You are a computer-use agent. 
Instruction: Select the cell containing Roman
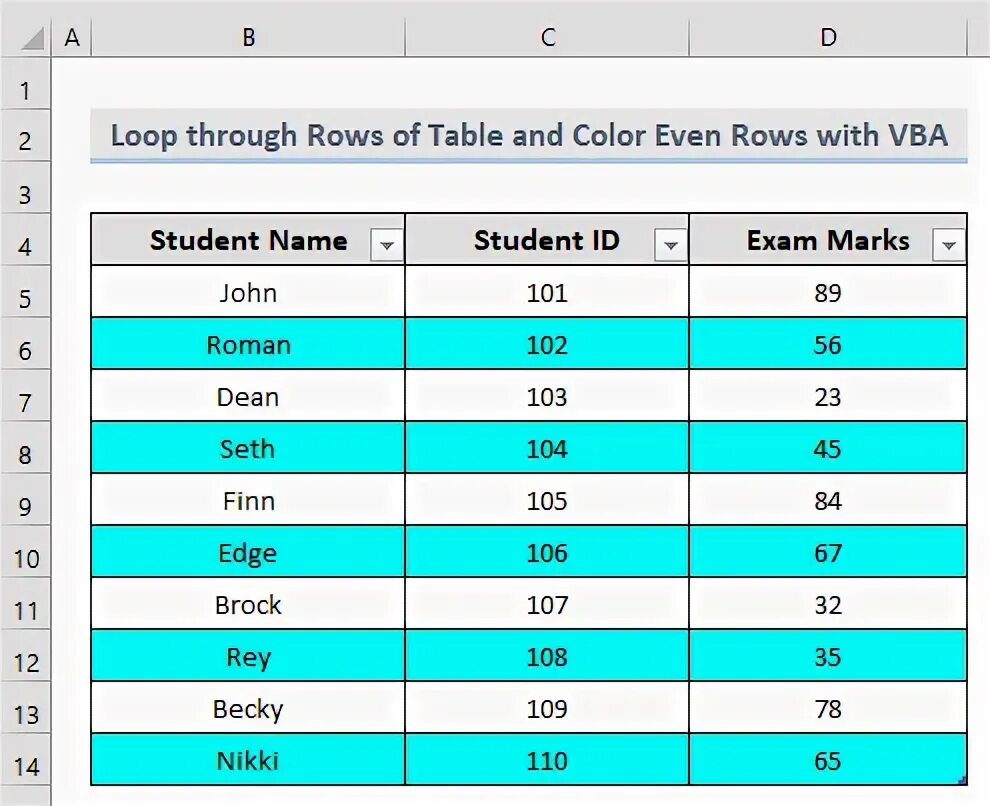(x=248, y=344)
